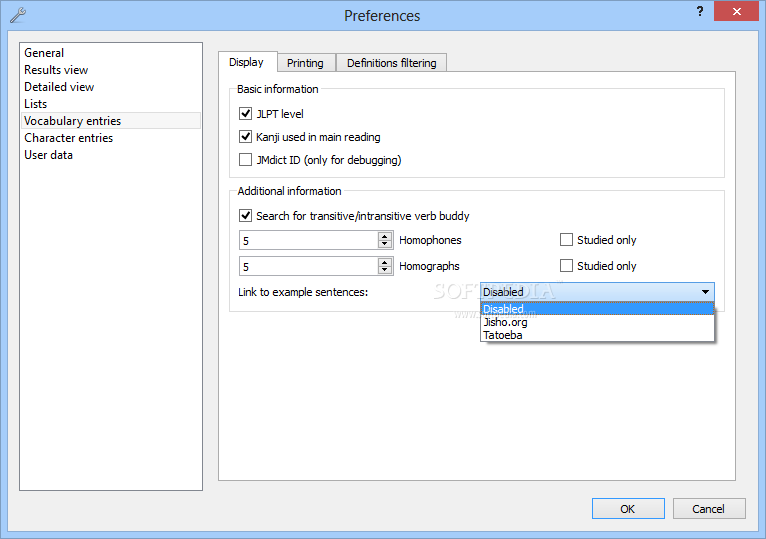Pick Tatoeba as example sentences source
Screen dimensions: 766x539
click(503, 335)
